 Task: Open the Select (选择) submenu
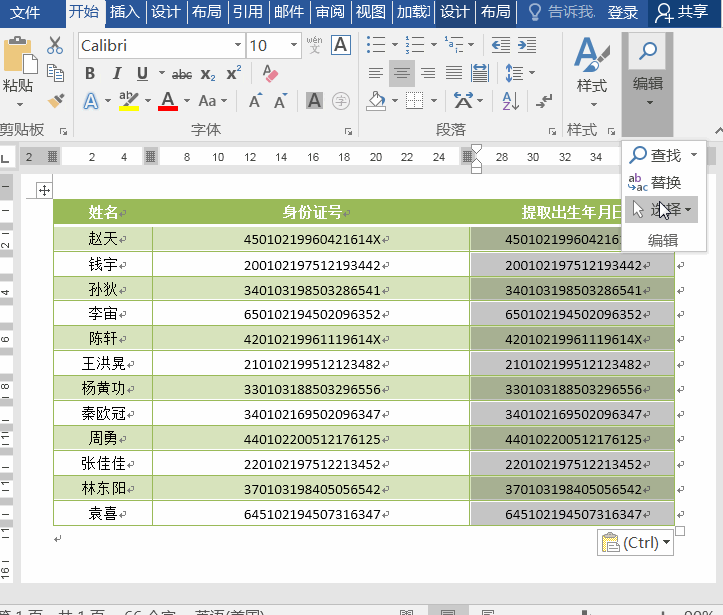tap(661, 210)
